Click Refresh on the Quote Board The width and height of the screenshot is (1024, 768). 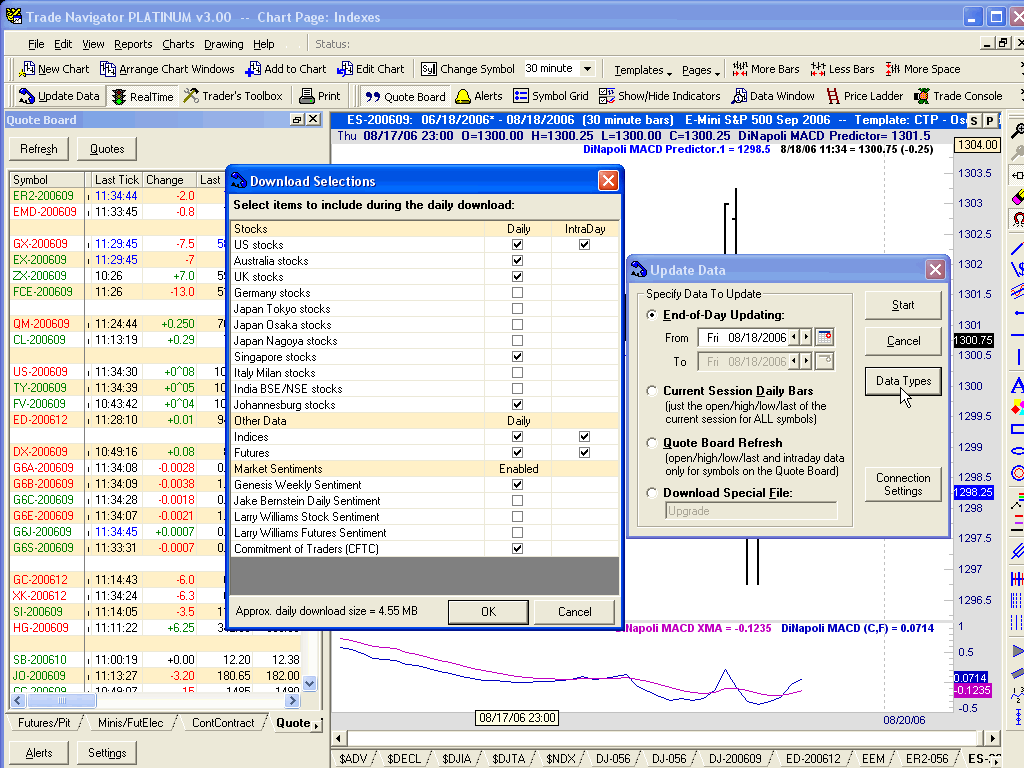coord(39,149)
